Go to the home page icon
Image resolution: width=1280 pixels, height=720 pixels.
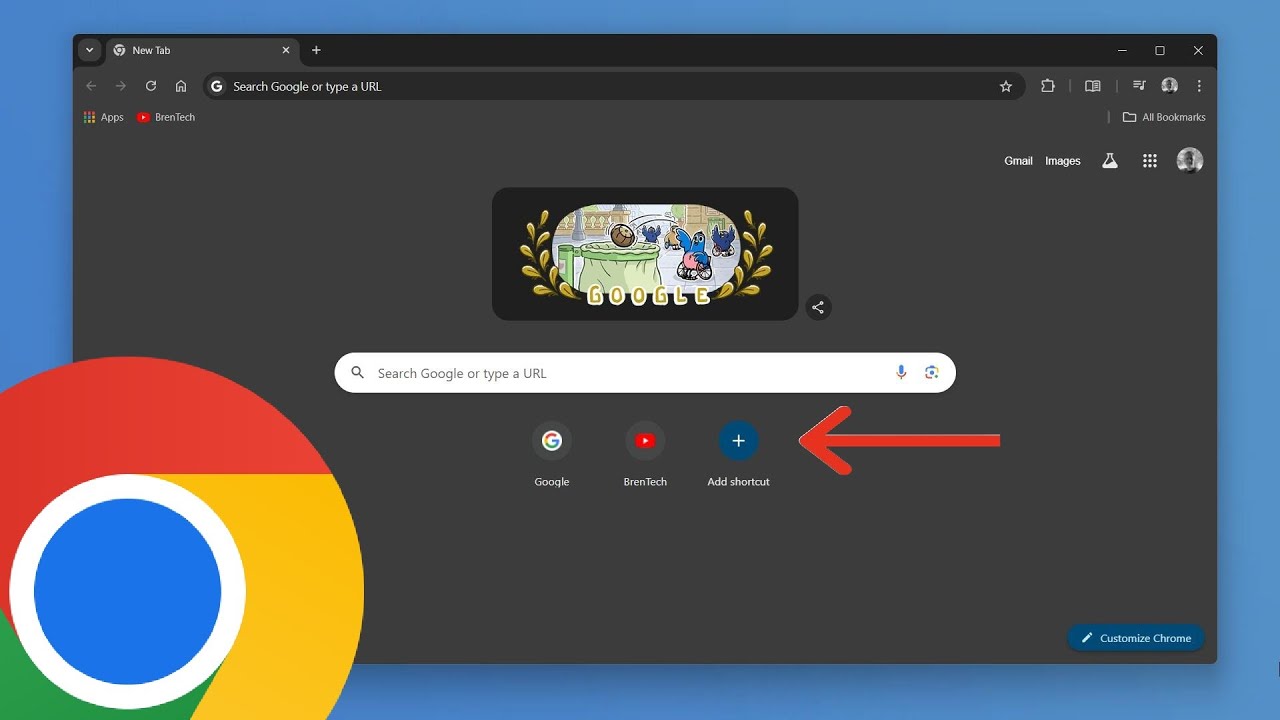(181, 86)
